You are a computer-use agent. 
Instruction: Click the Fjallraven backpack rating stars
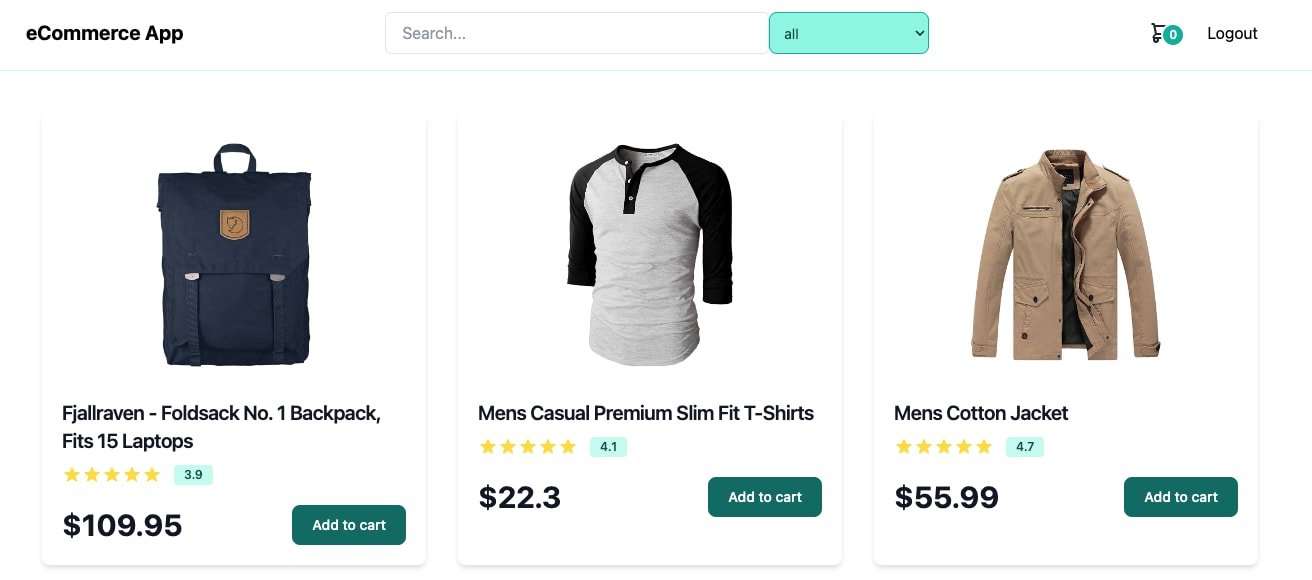[x=112, y=475]
